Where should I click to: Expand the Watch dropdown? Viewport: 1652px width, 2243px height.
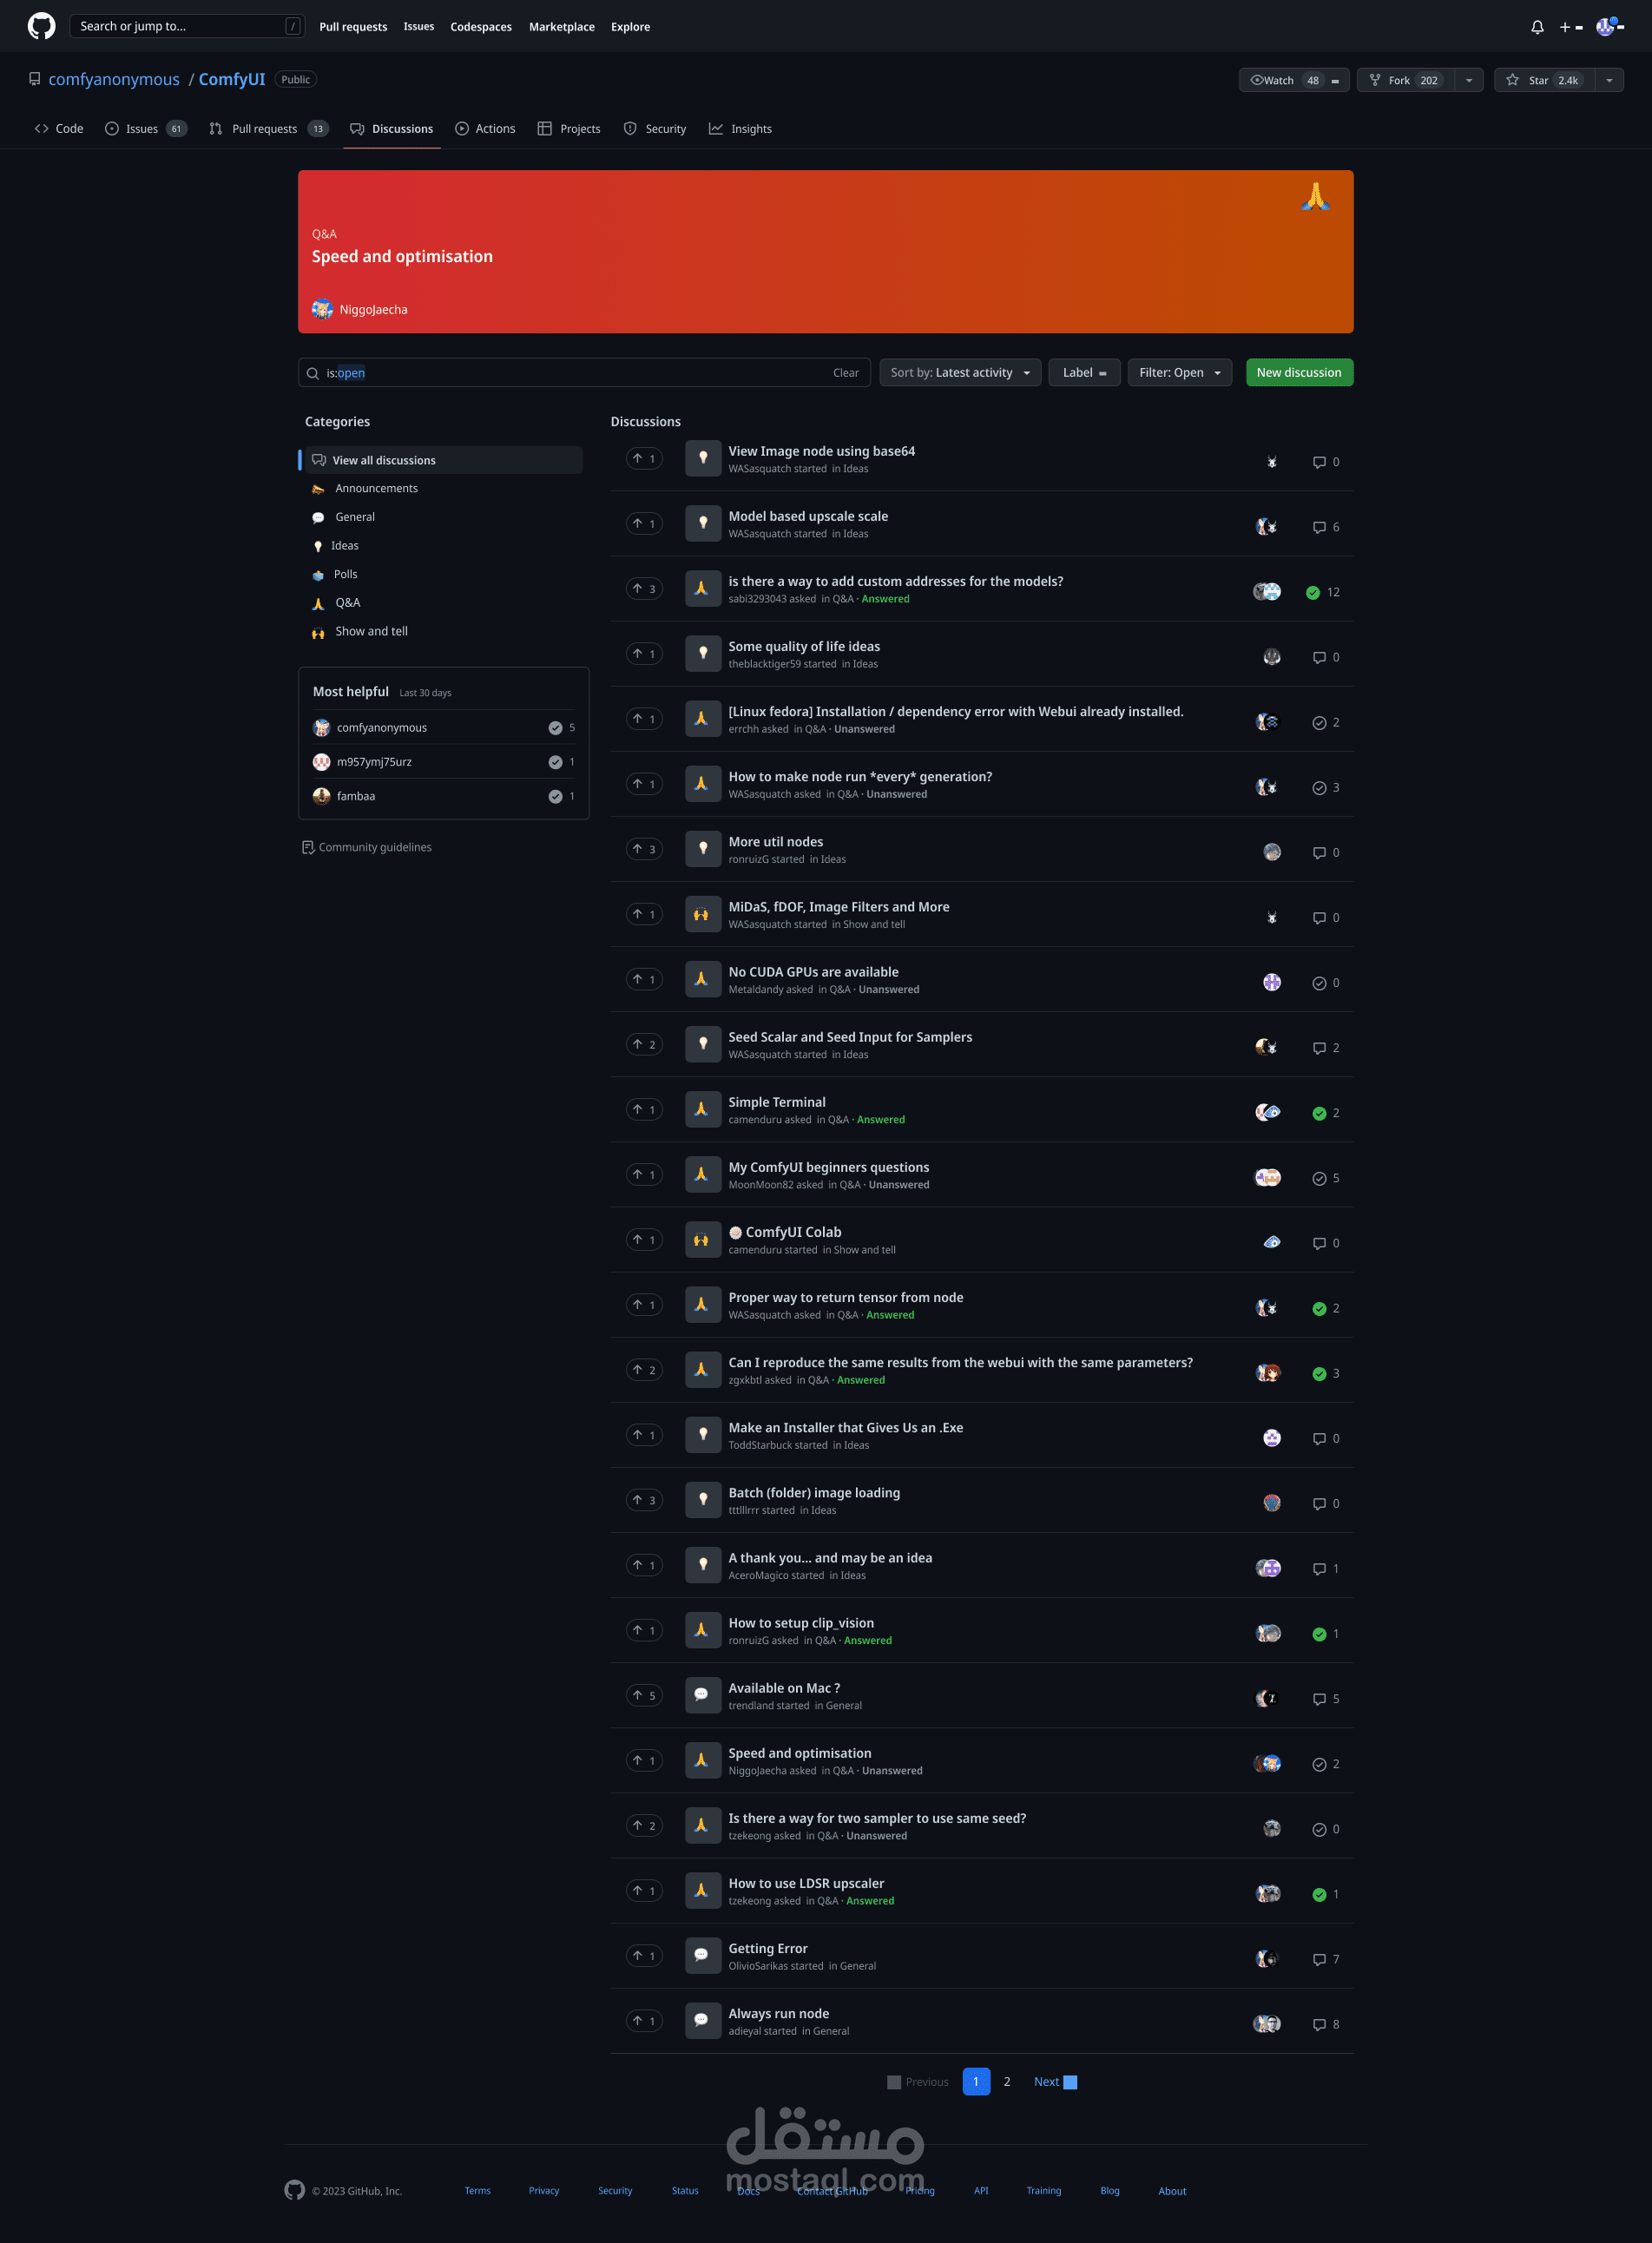pyautogui.click(x=1294, y=80)
